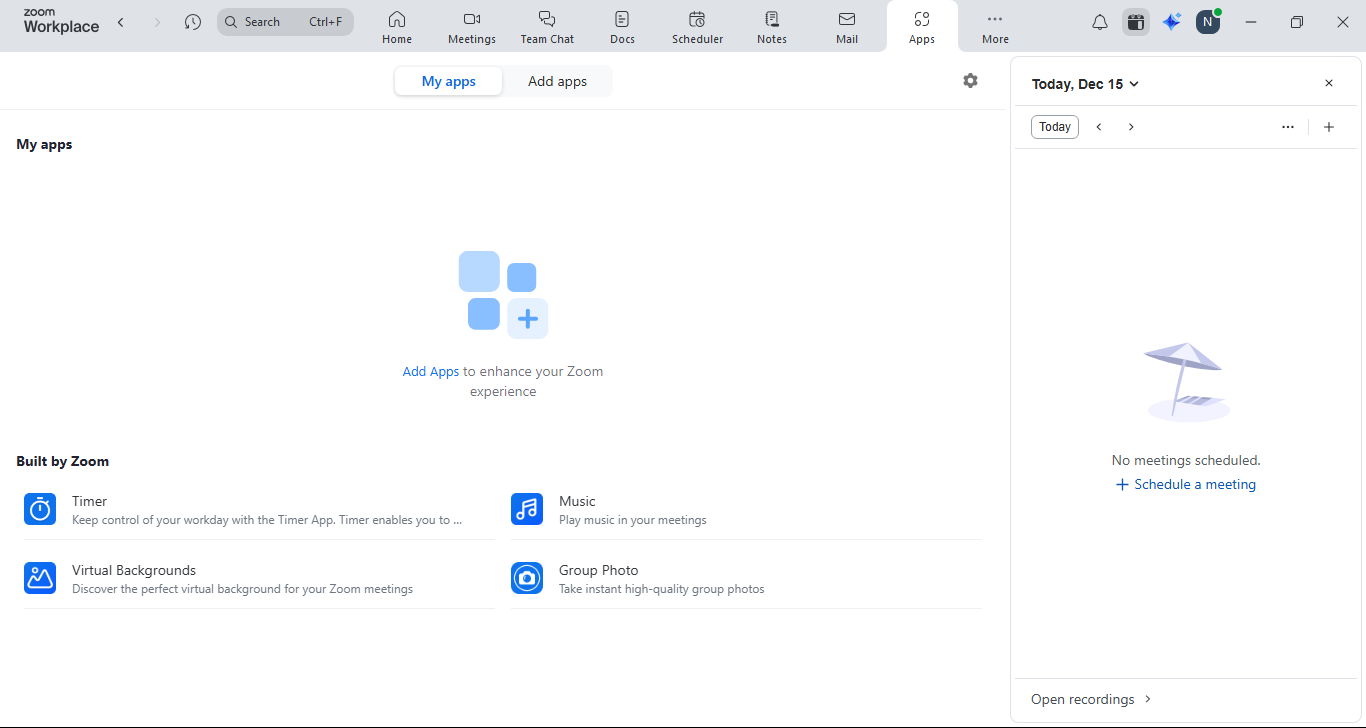Viewport: 1366px width, 728px height.
Task: Open the history clock icon
Action: click(x=193, y=22)
